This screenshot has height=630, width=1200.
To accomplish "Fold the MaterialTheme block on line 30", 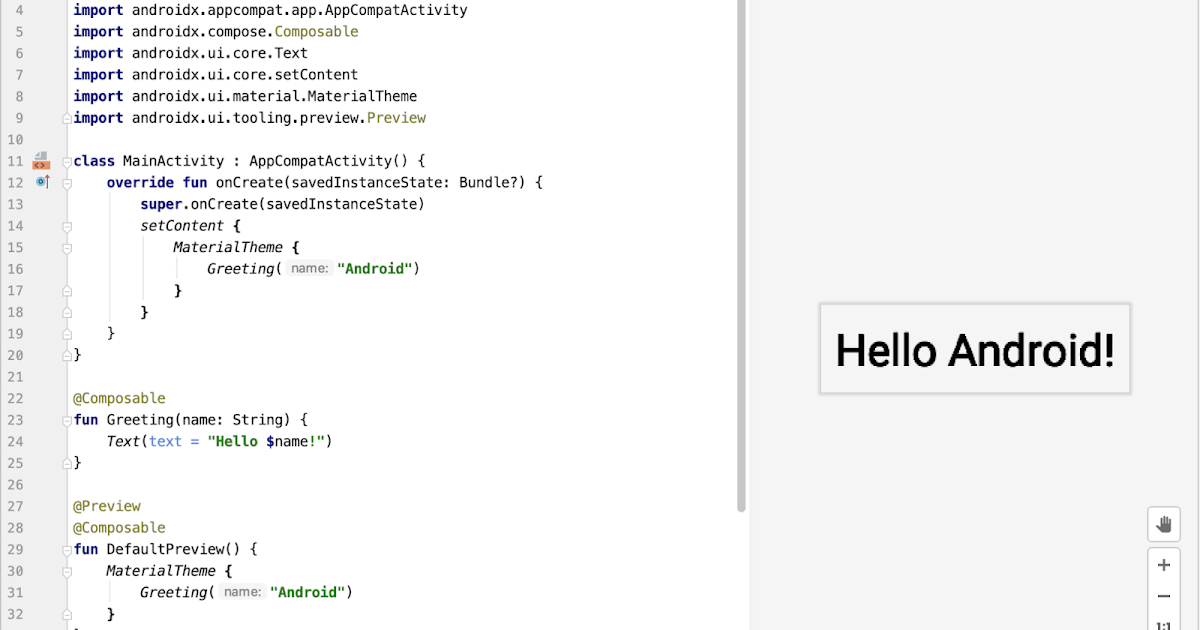I will pyautogui.click(x=67, y=571).
